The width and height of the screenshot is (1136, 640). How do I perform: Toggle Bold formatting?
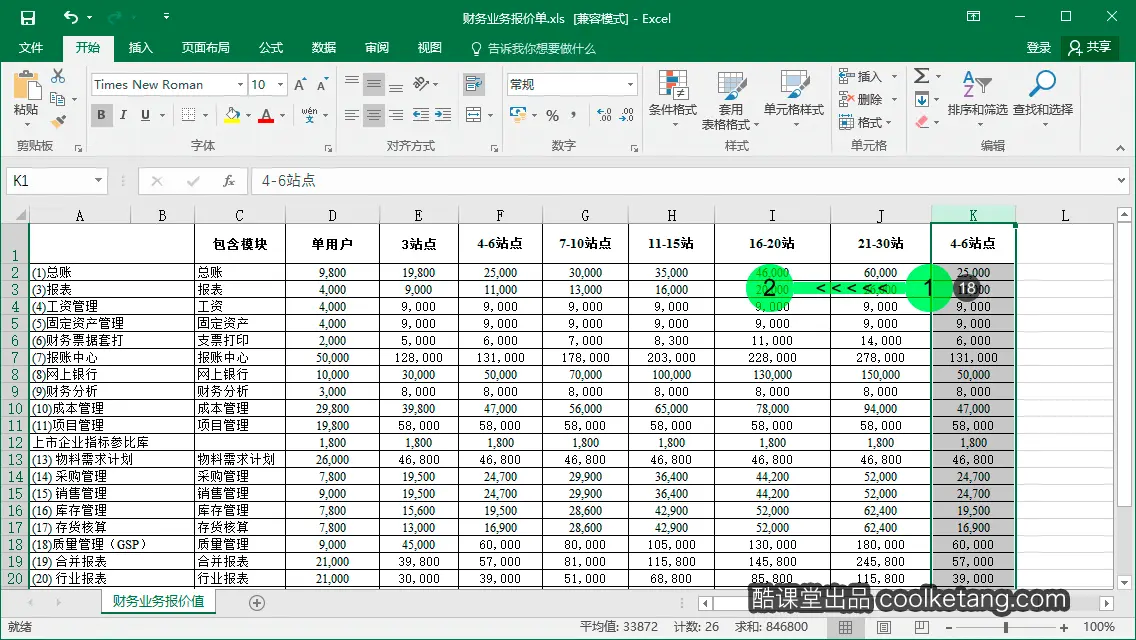pyautogui.click(x=101, y=115)
